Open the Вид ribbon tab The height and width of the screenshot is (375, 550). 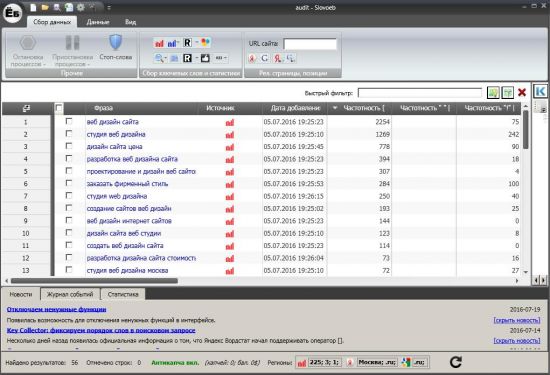pyautogui.click(x=130, y=22)
